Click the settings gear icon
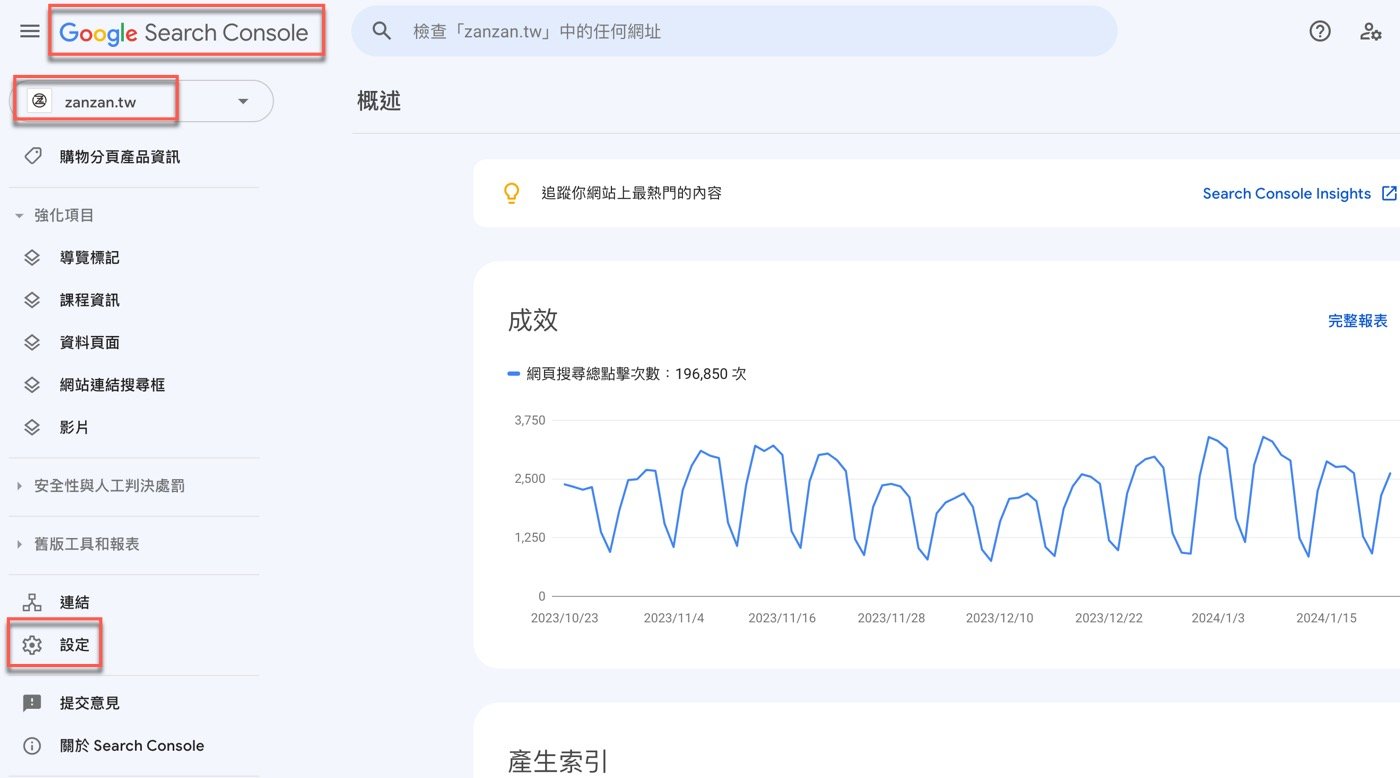The height and width of the screenshot is (778, 1400). [x=32, y=645]
